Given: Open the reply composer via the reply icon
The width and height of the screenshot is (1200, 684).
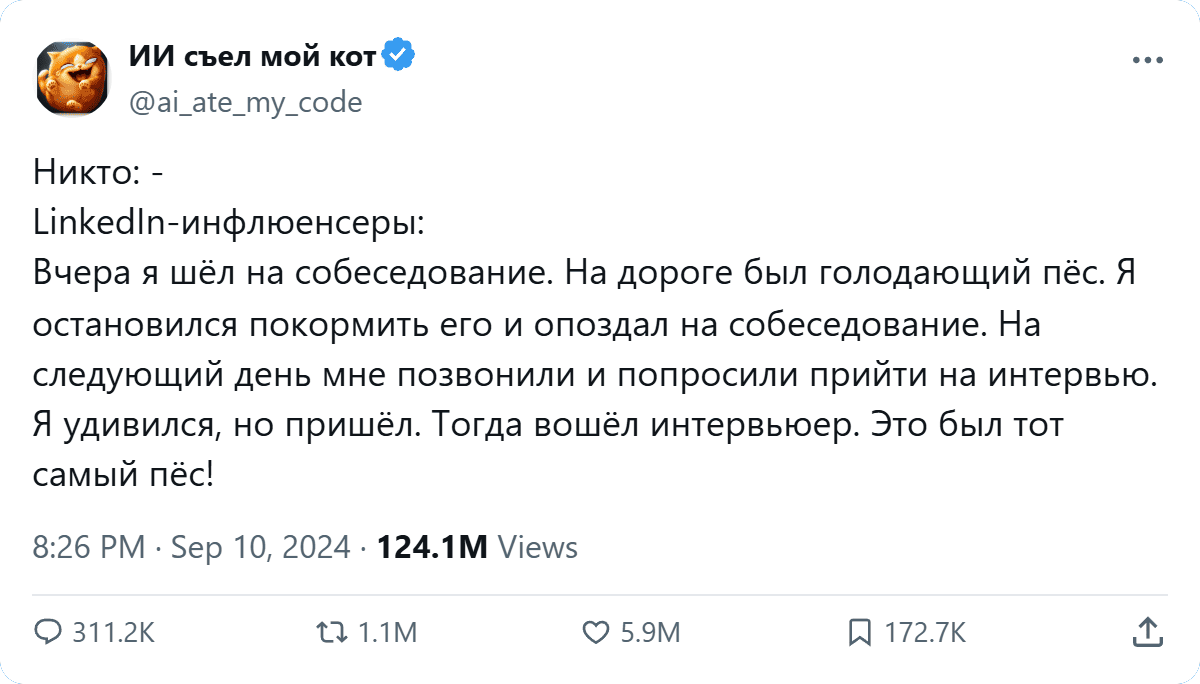Looking at the screenshot, I should coord(49,632).
